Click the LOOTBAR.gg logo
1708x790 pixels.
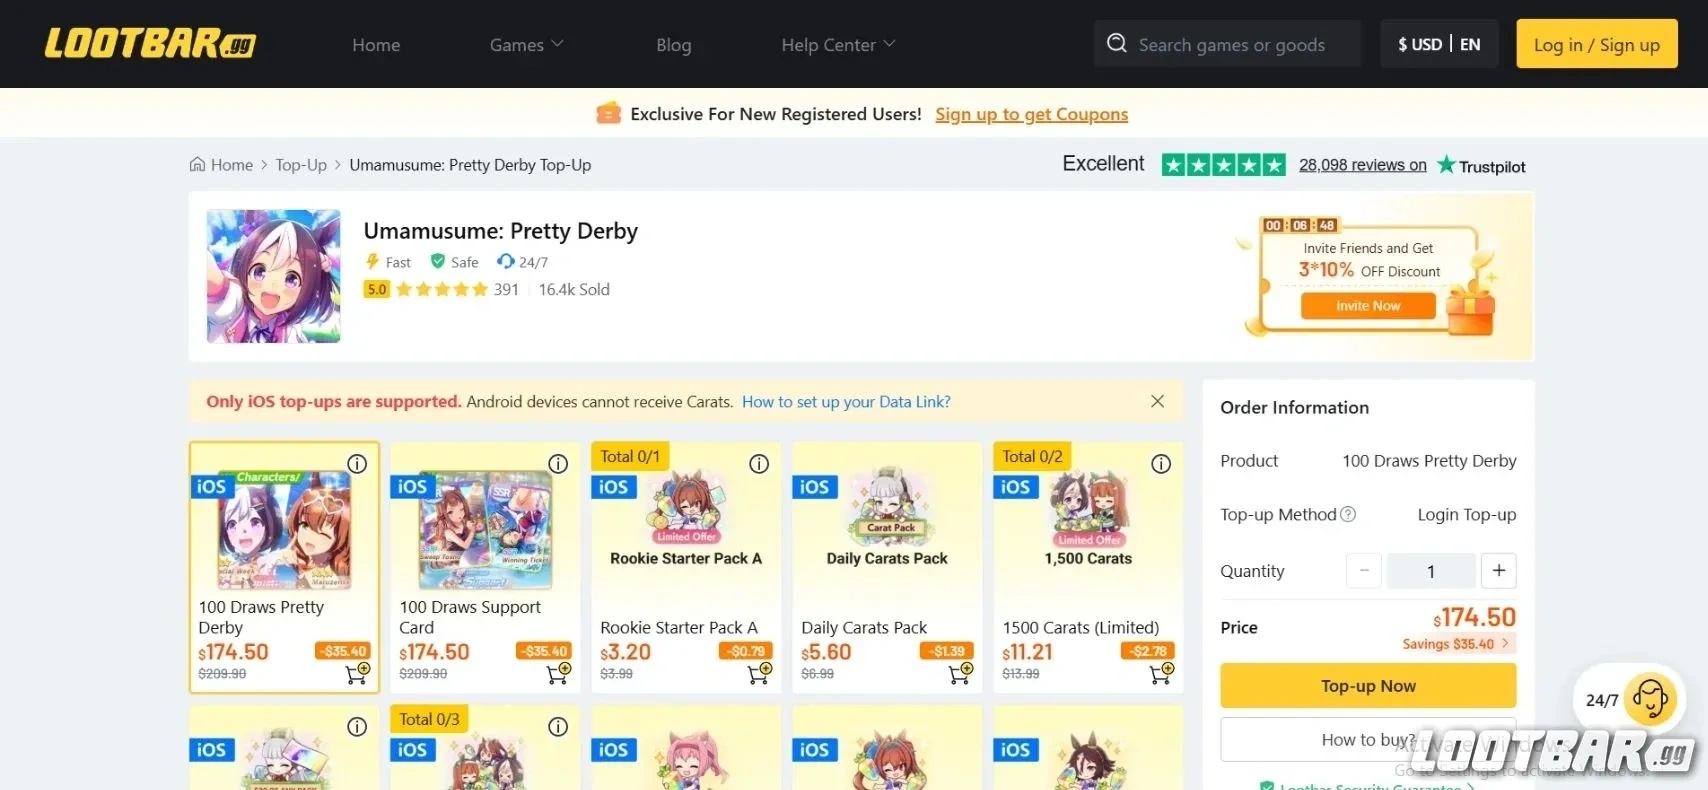[150, 43]
